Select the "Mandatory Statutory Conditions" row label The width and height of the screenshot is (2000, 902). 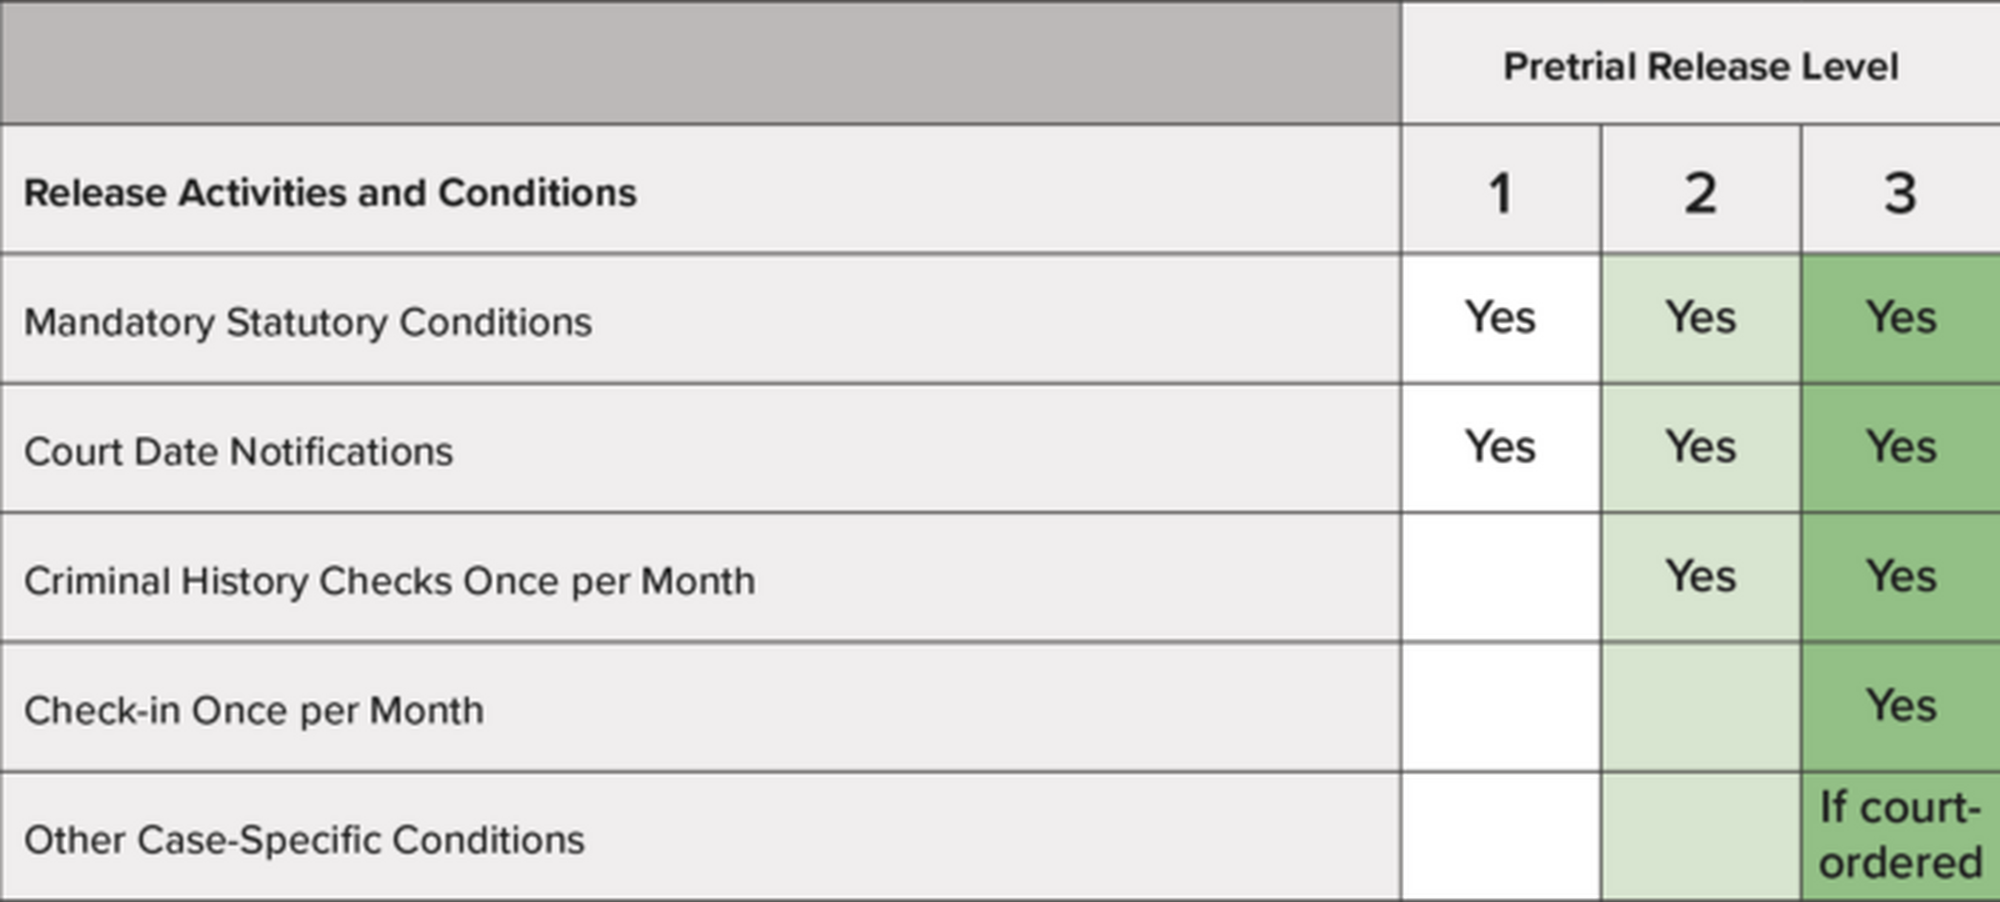pos(308,322)
